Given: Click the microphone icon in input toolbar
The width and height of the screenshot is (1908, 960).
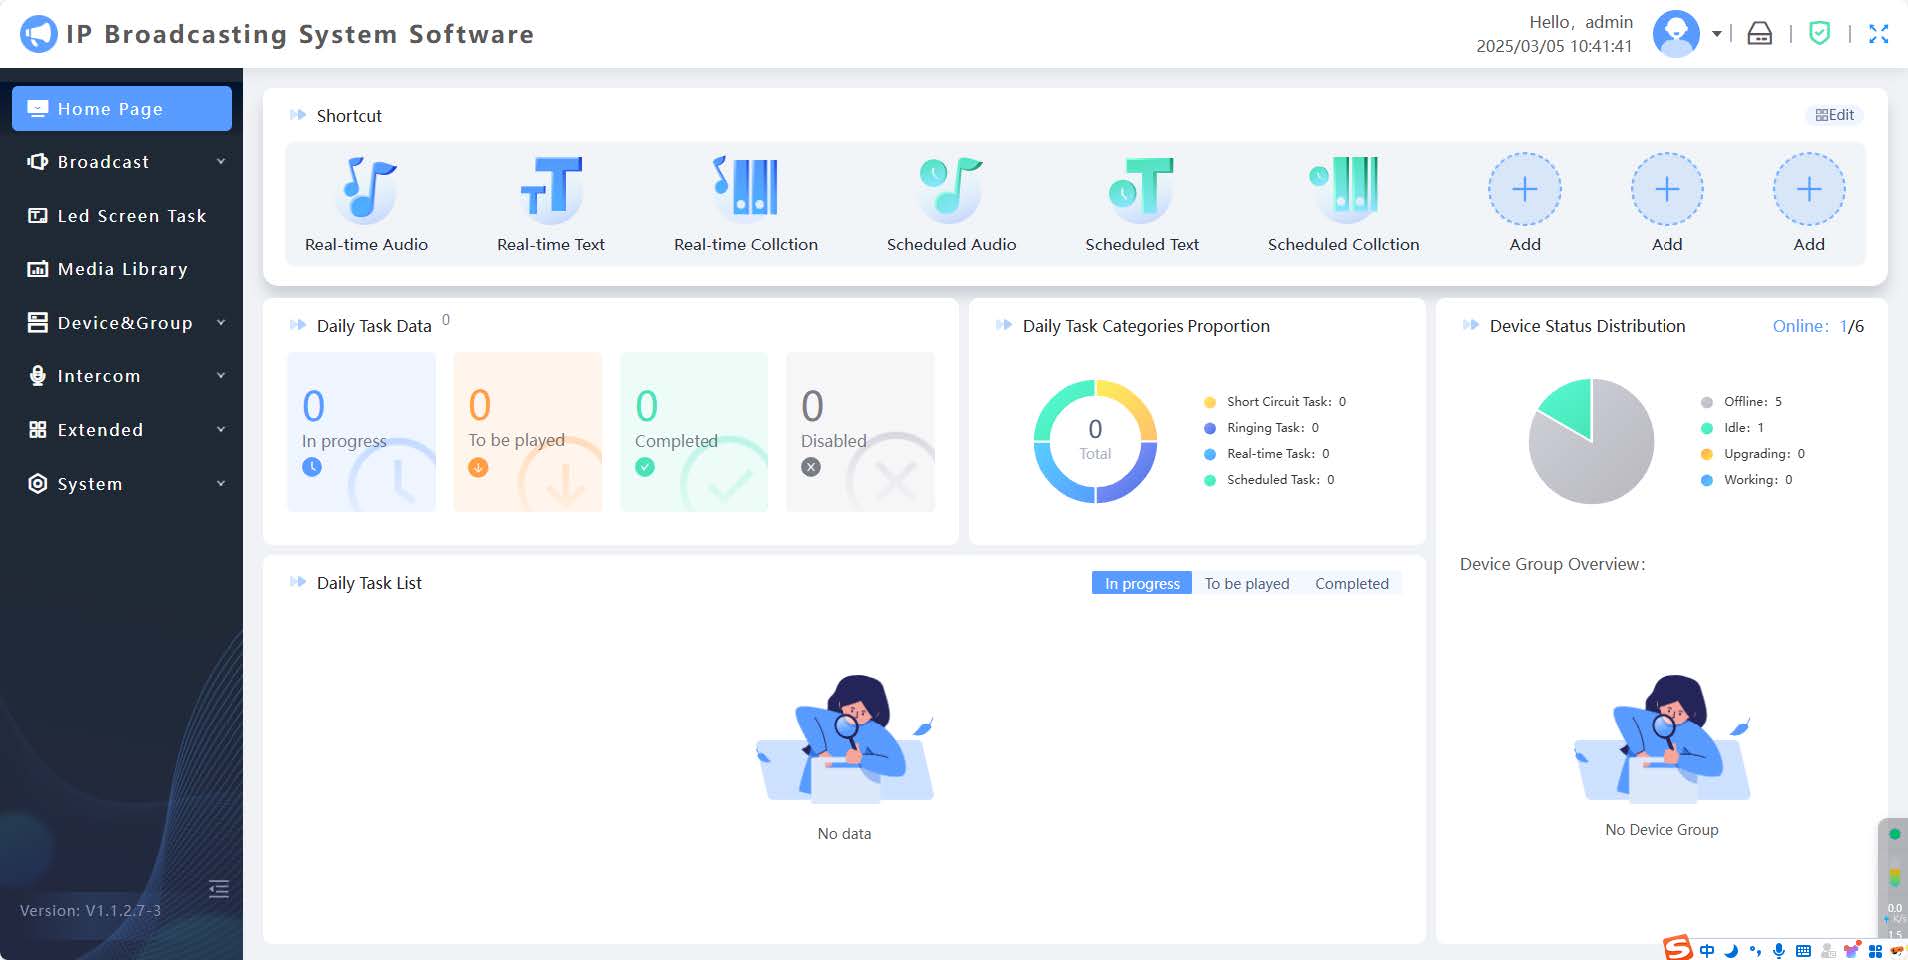Looking at the screenshot, I should tap(1779, 950).
